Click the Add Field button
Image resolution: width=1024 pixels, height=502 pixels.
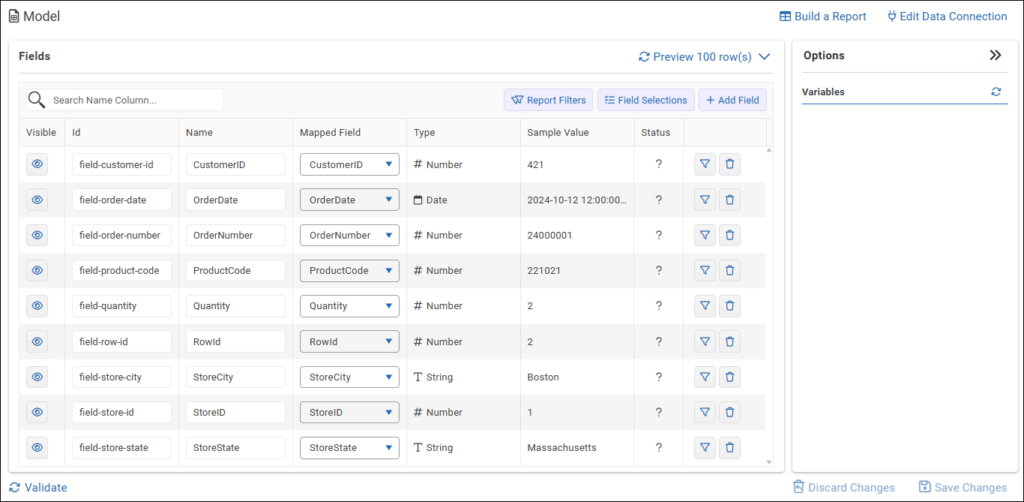[x=734, y=100]
